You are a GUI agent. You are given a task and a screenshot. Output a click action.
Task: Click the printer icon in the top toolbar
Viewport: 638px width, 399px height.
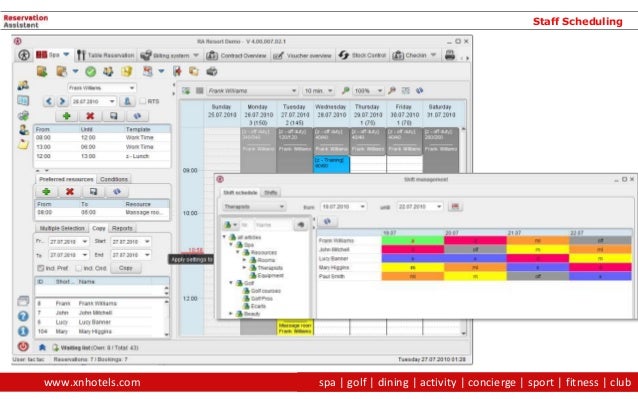(450, 55)
